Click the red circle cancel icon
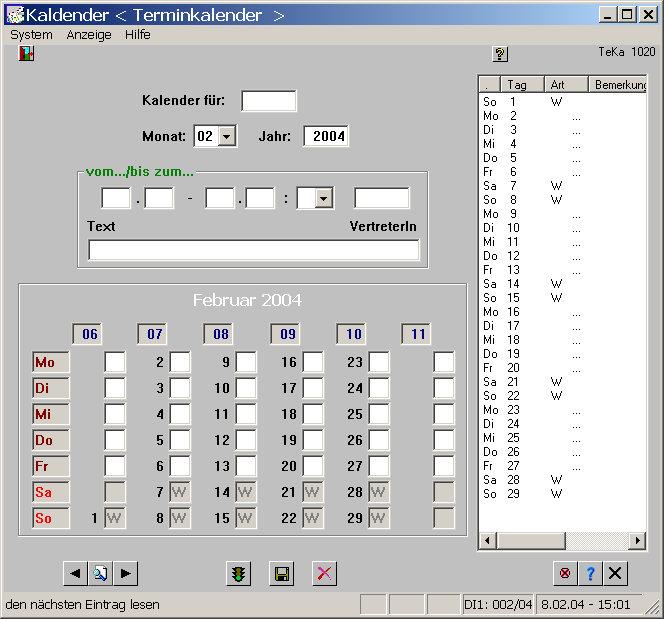 [x=565, y=573]
